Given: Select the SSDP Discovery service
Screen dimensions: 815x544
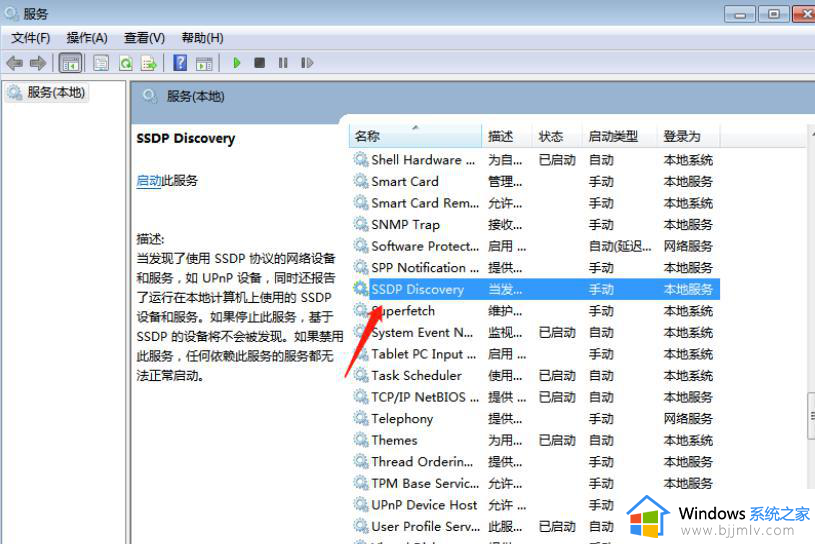Looking at the screenshot, I should [535, 289].
